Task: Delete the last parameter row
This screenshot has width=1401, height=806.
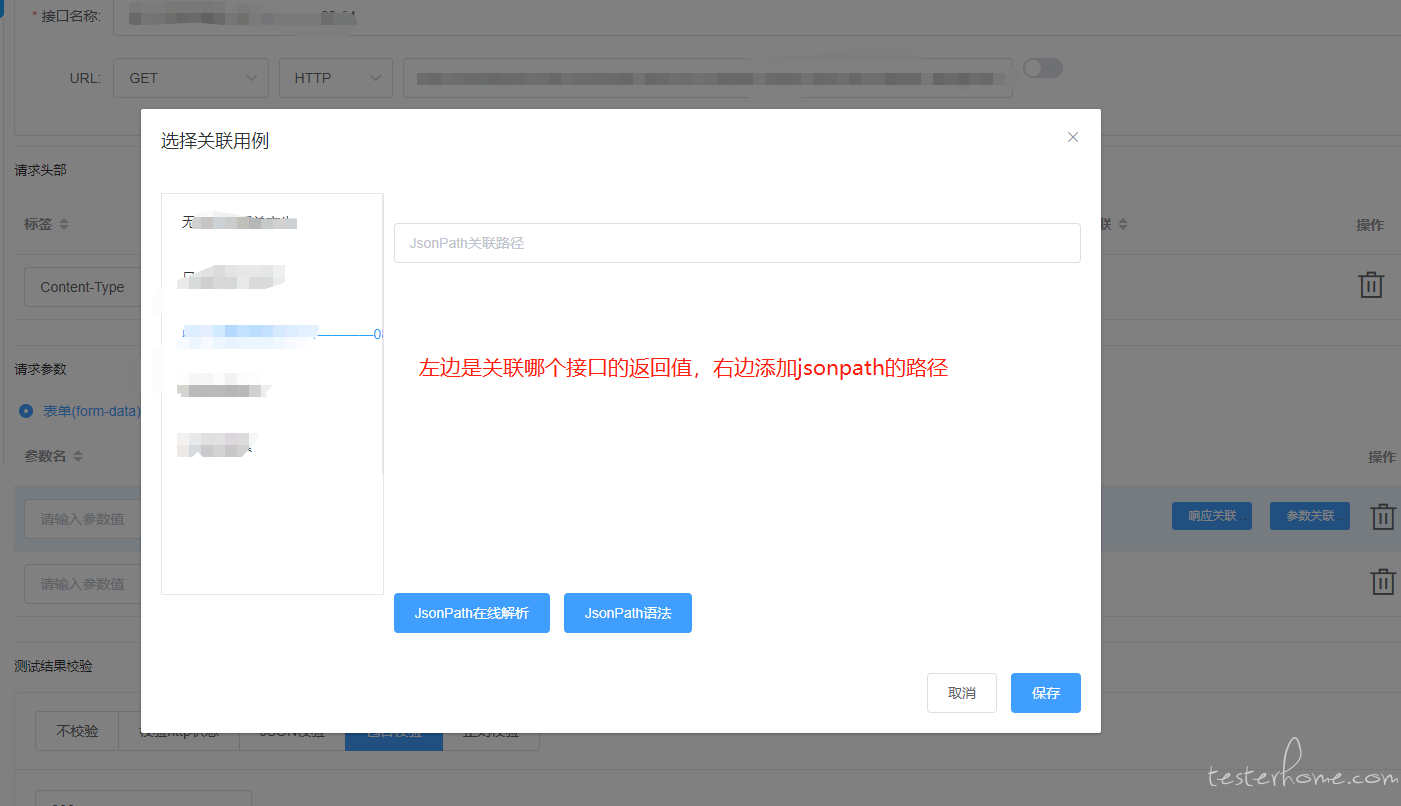Action: [x=1383, y=582]
